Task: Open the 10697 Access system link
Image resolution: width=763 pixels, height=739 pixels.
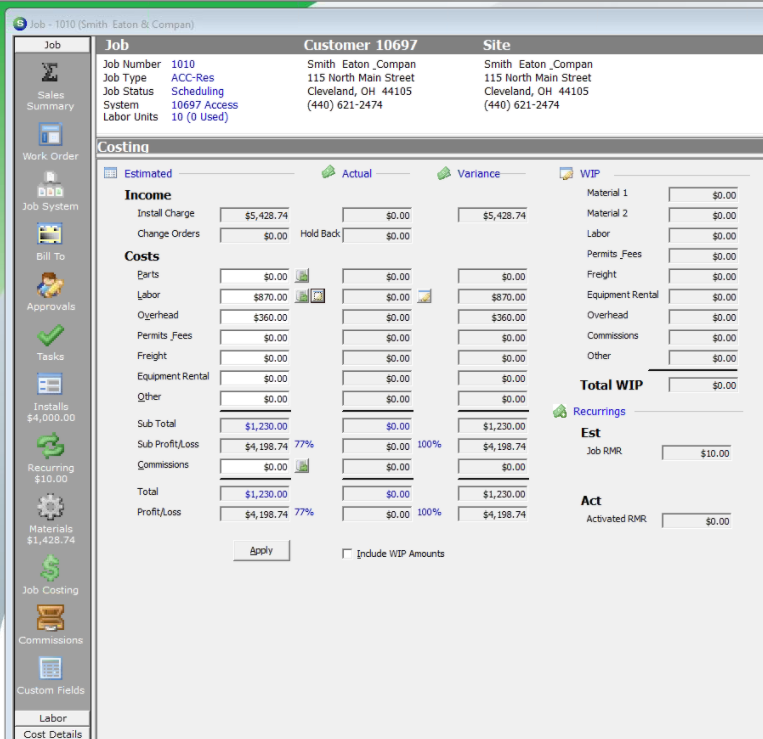Action: click(x=204, y=105)
